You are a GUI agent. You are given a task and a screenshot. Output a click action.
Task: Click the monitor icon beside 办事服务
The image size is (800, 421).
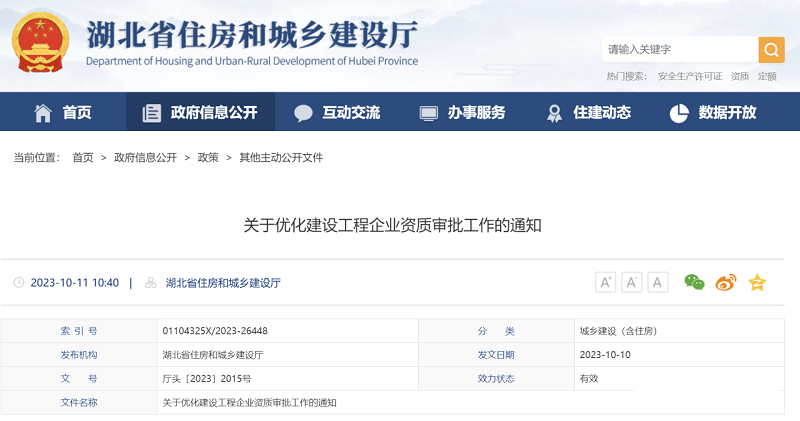point(429,113)
